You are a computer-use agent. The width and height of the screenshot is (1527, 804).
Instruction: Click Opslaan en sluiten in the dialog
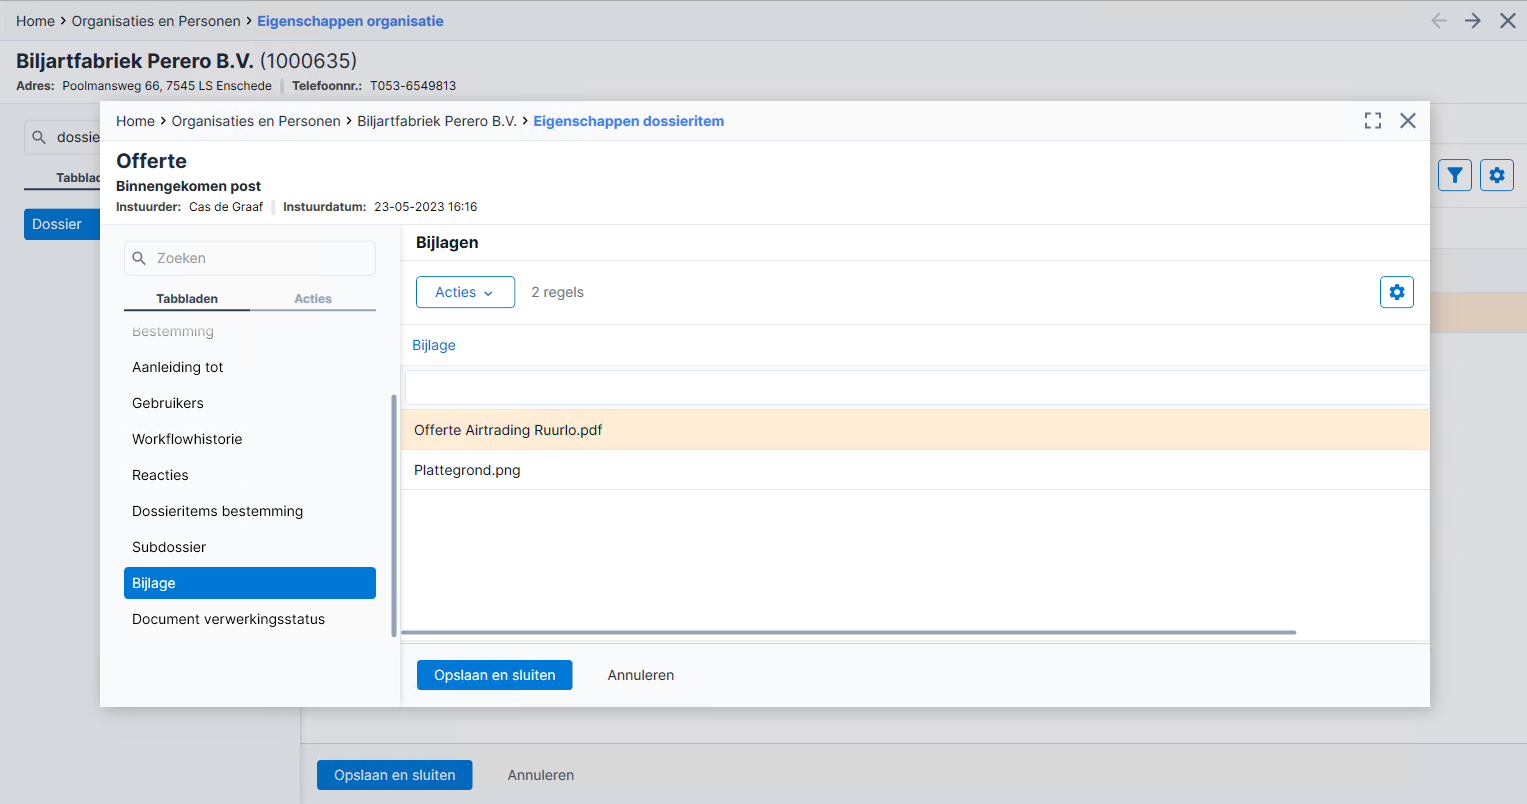click(494, 675)
